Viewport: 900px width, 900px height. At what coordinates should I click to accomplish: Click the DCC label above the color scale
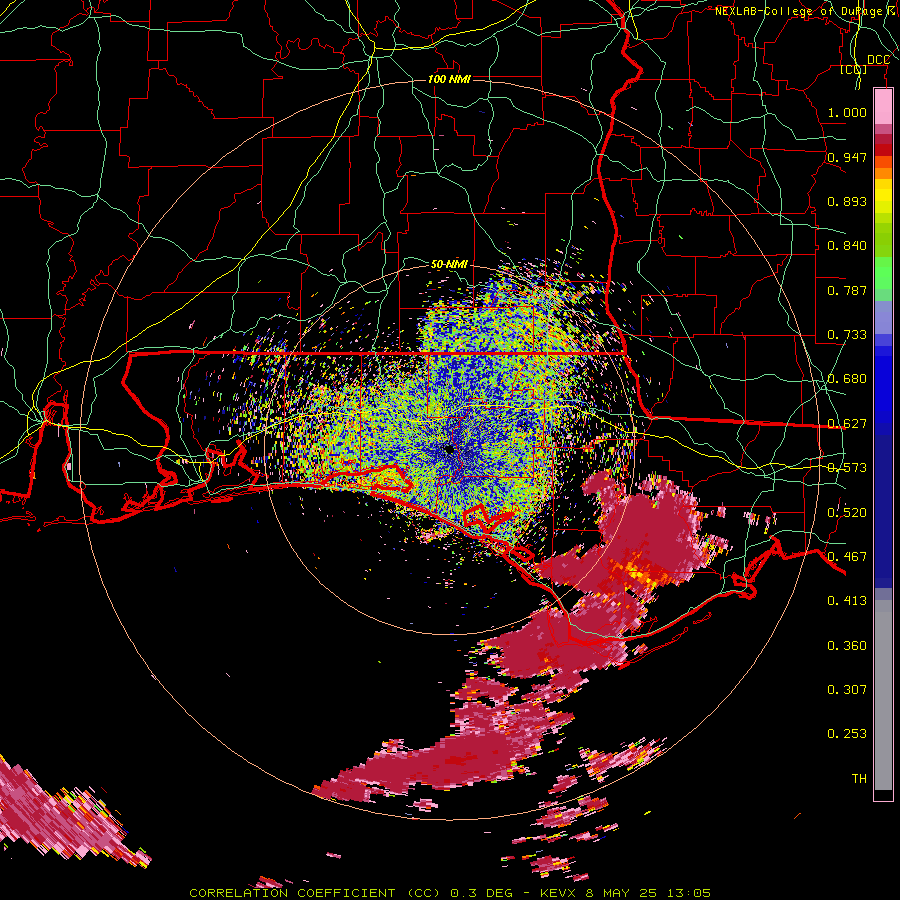tap(878, 60)
